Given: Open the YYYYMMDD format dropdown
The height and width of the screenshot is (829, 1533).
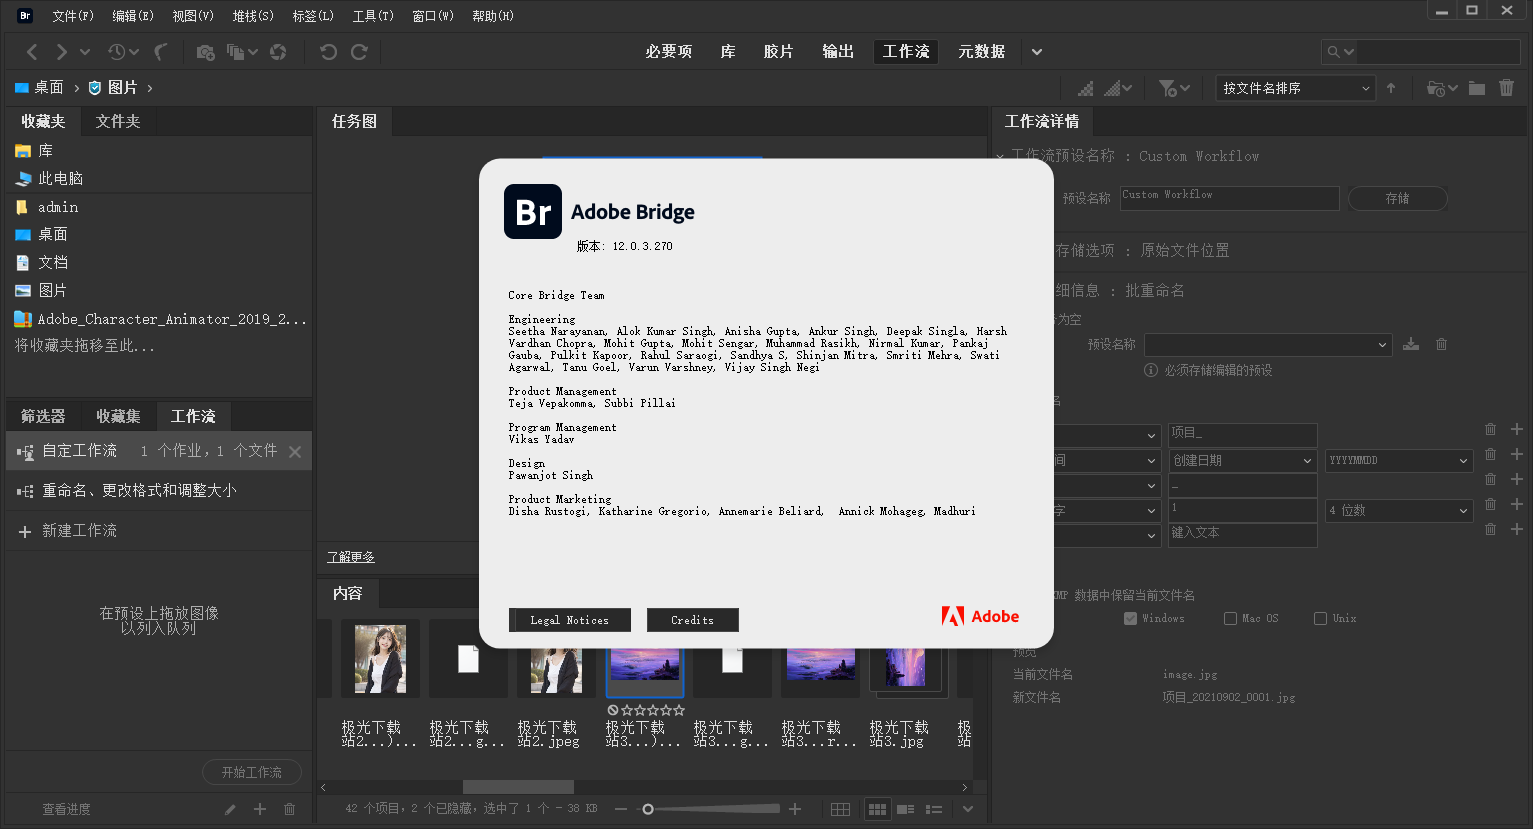Looking at the screenshot, I should (x=1399, y=460).
